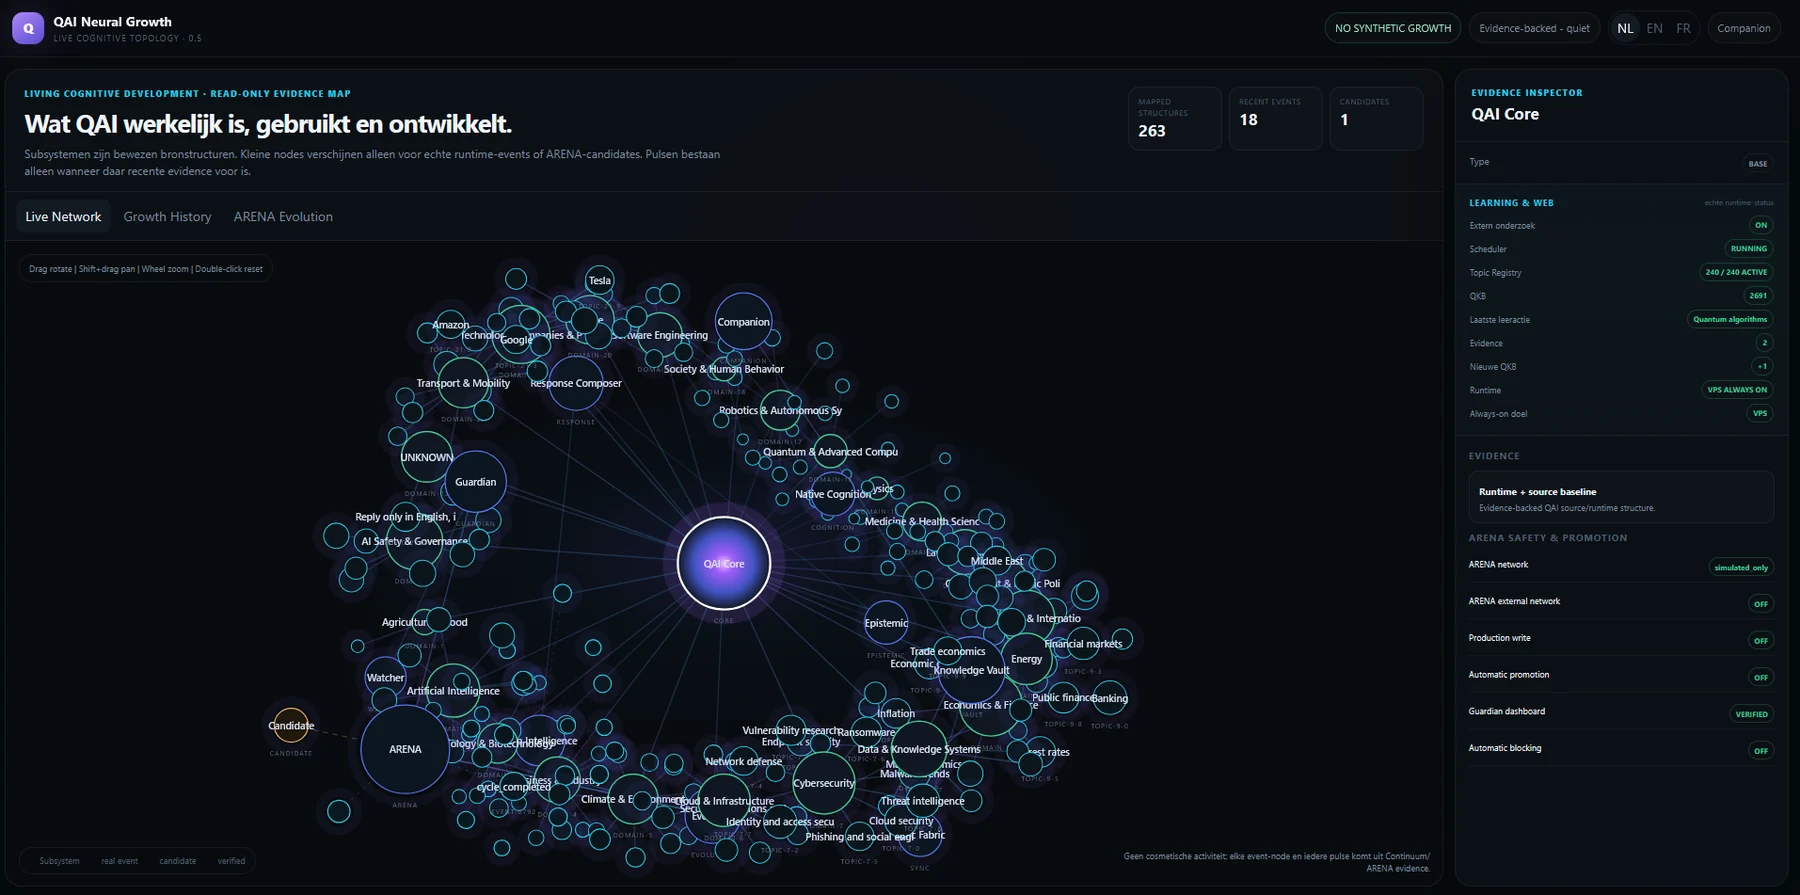Select the Data & Knowledge Systems node
The height and width of the screenshot is (895, 1800).
pos(918,749)
